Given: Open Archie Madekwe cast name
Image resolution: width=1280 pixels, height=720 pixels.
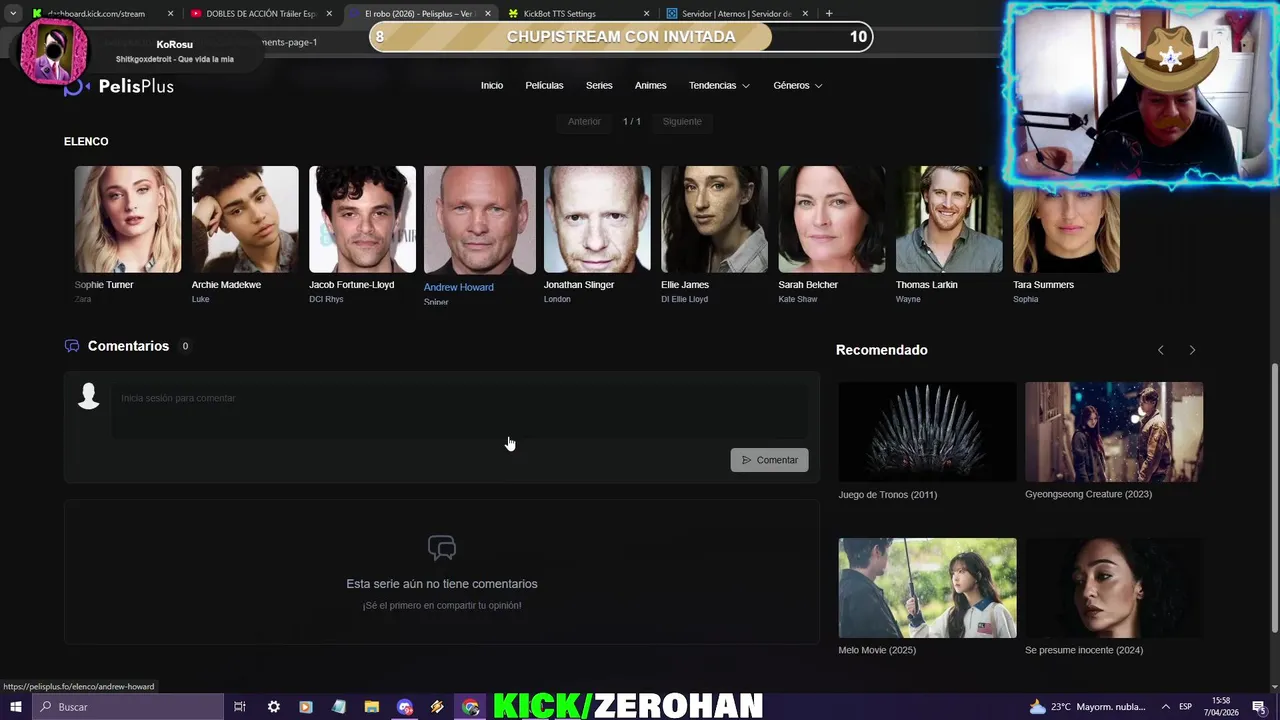Looking at the screenshot, I should (226, 285).
